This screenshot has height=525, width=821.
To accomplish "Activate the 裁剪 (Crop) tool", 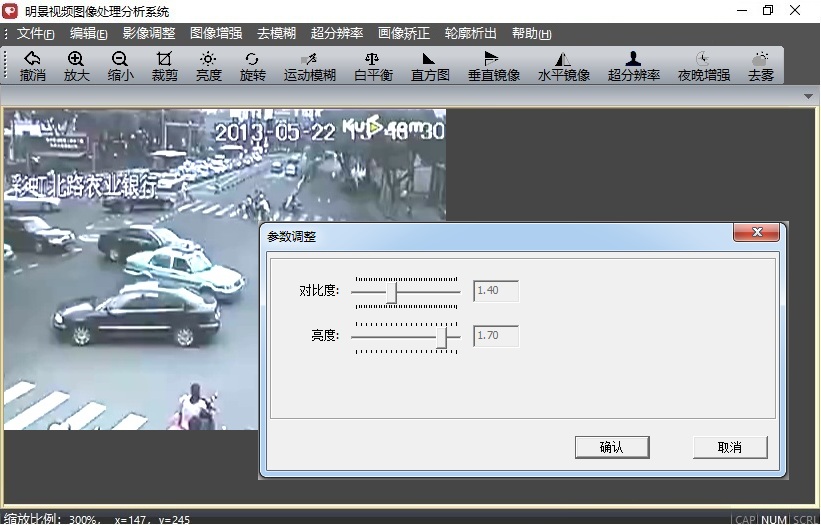I will (164, 66).
